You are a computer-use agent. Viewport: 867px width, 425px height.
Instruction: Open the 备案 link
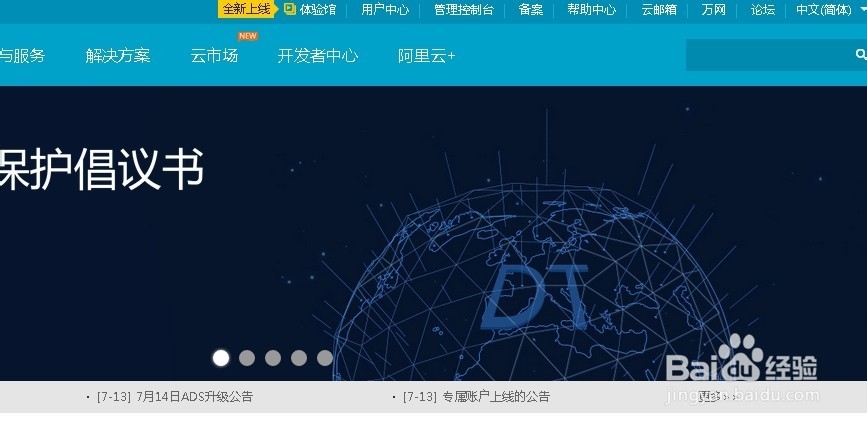[x=531, y=9]
